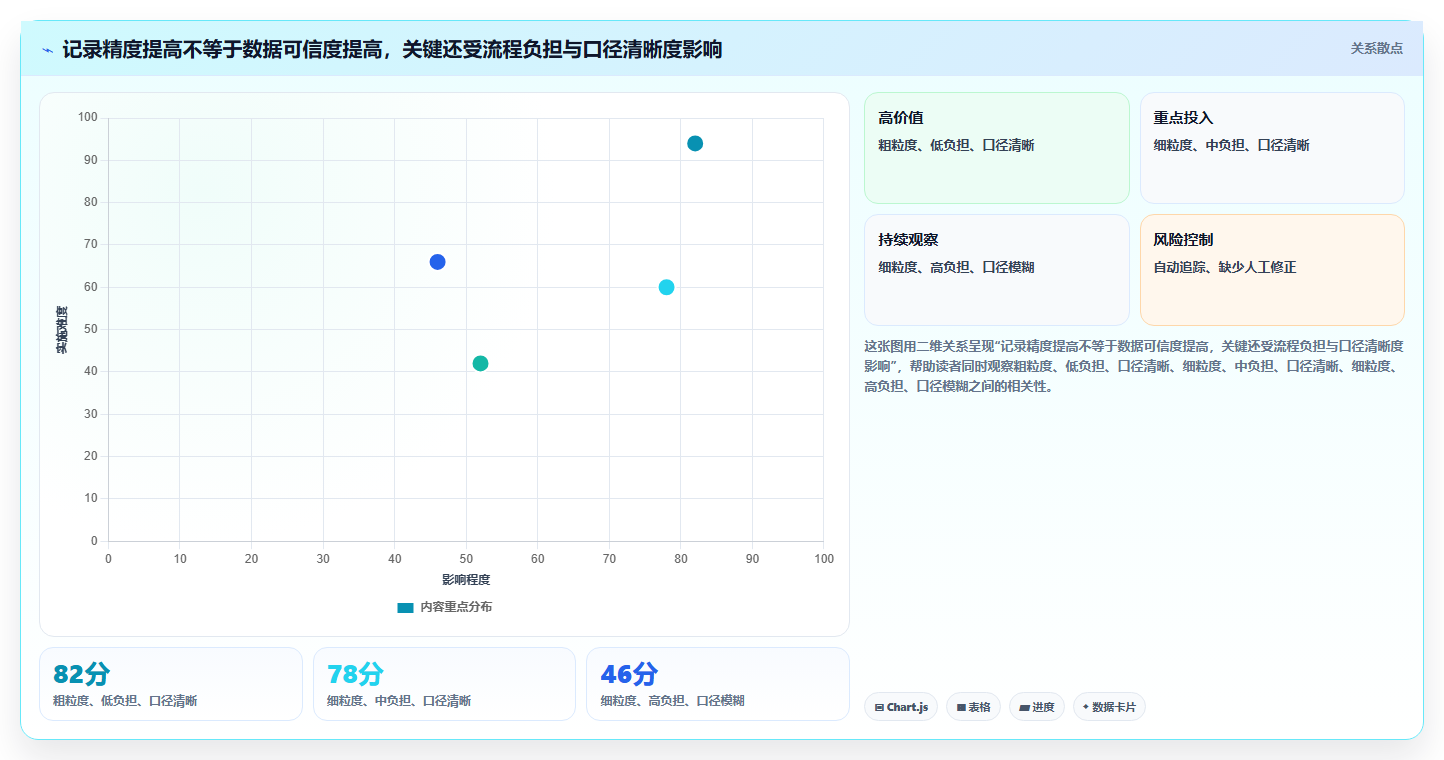This screenshot has height=760, width=1444.
Task: Click 细粒度、高负担、口径模糊 under 持续观察
Action: 956,268
